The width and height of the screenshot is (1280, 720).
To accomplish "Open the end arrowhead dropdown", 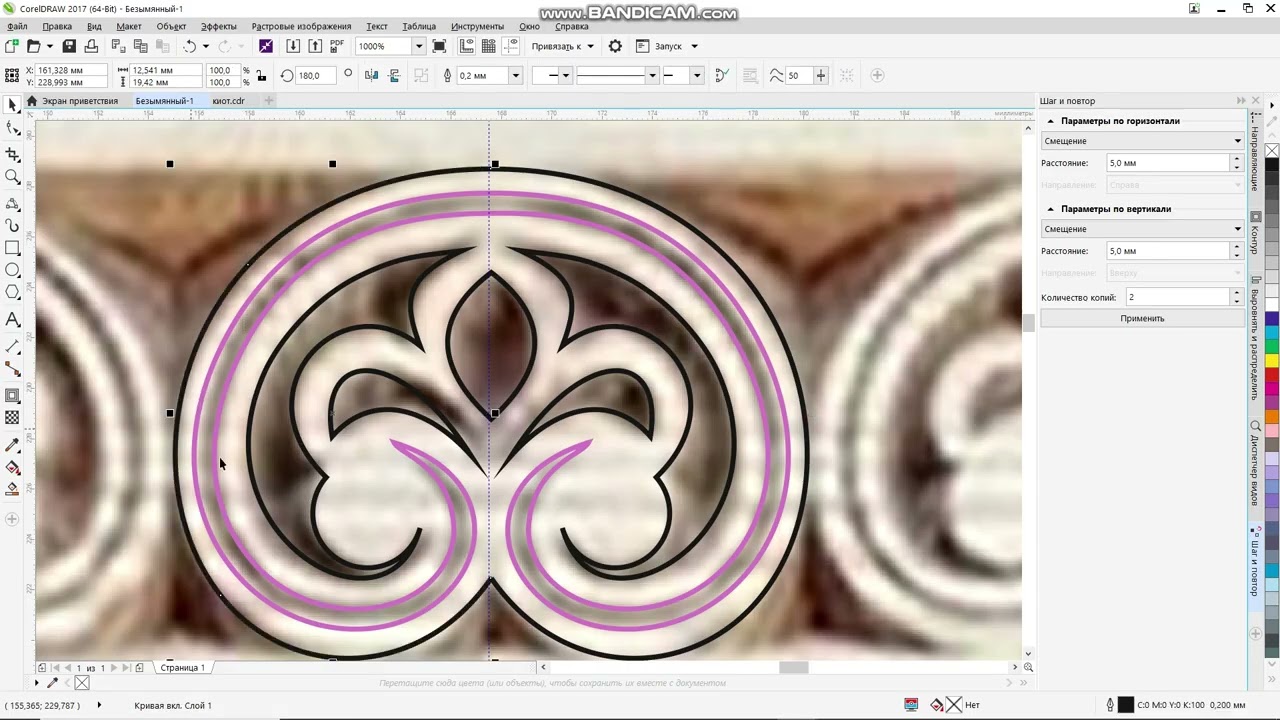I will 696,75.
